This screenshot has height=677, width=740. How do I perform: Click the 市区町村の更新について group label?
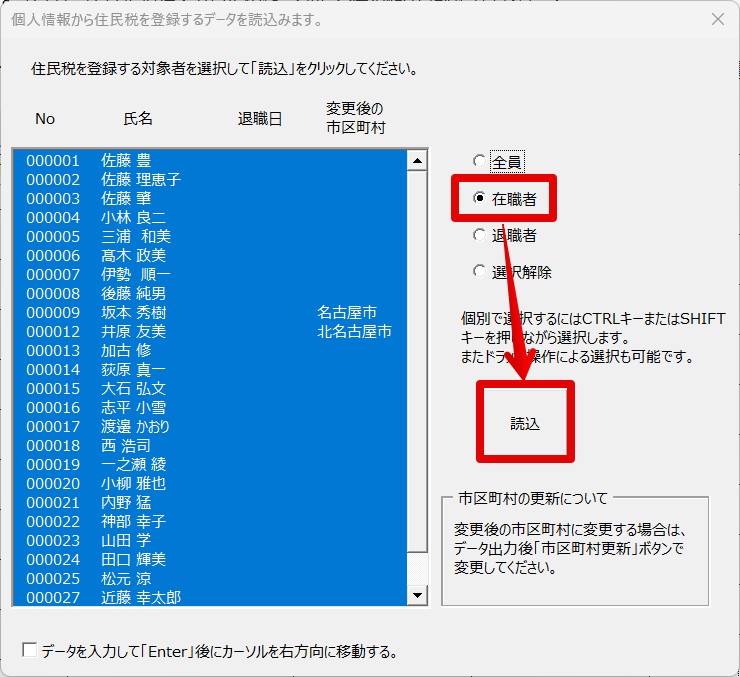click(x=533, y=498)
